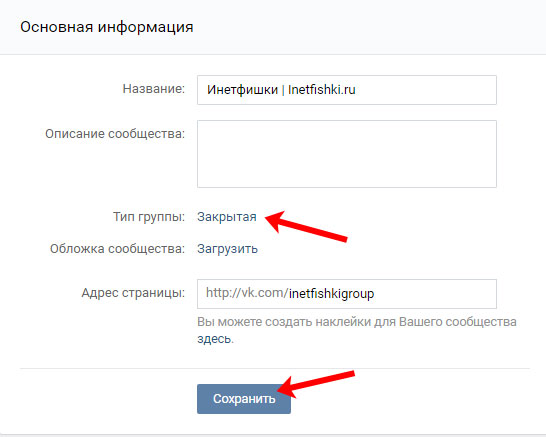Screen dimensions: 546x437
Task: Click the Загрузить cover upload link
Action: (x=227, y=249)
